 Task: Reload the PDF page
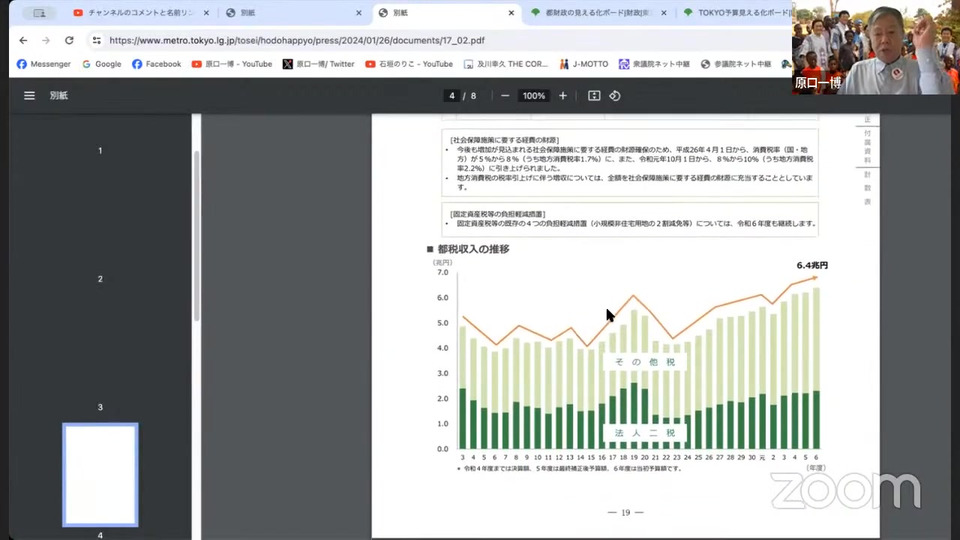[x=69, y=40]
